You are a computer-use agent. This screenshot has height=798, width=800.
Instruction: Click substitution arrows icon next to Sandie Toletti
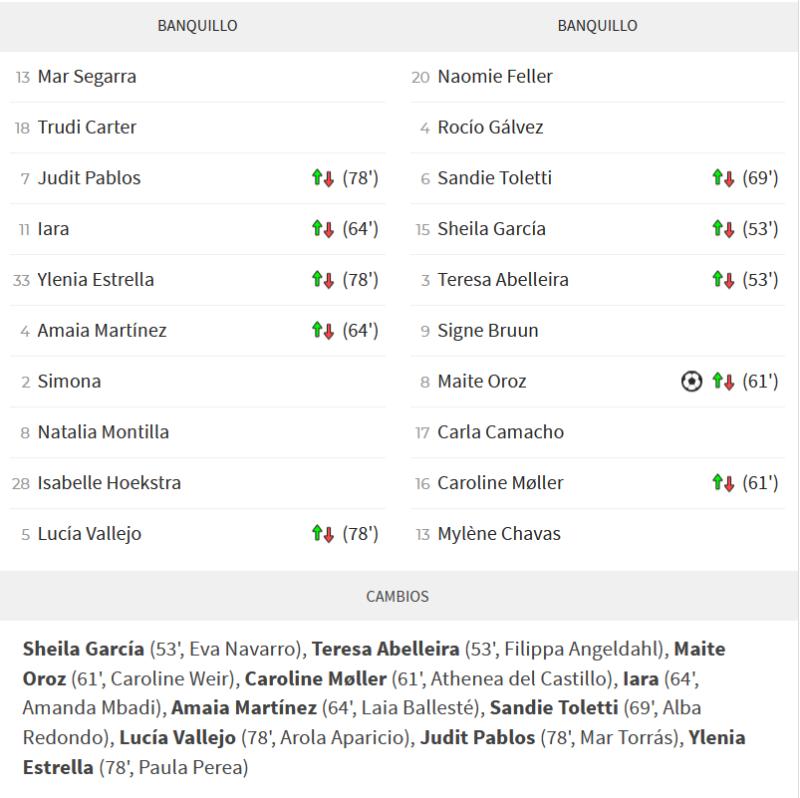click(722, 178)
